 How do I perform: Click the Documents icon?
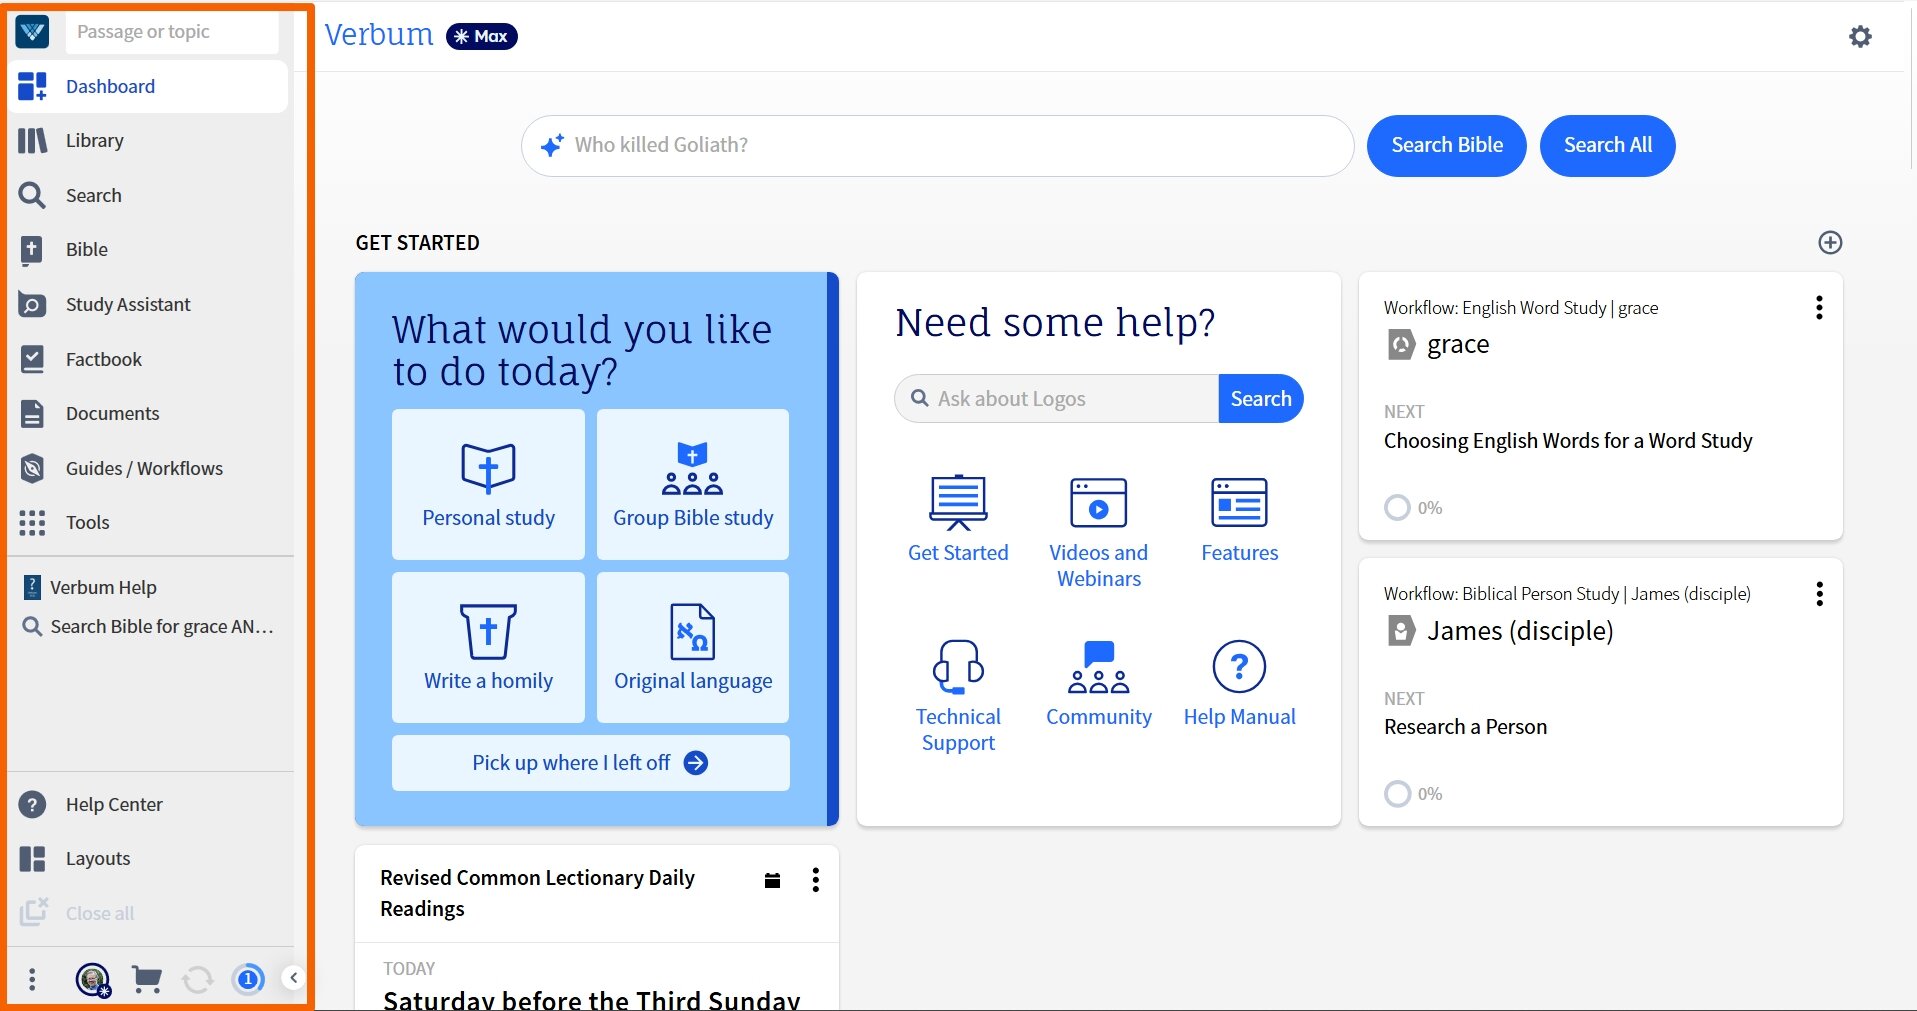tap(32, 413)
